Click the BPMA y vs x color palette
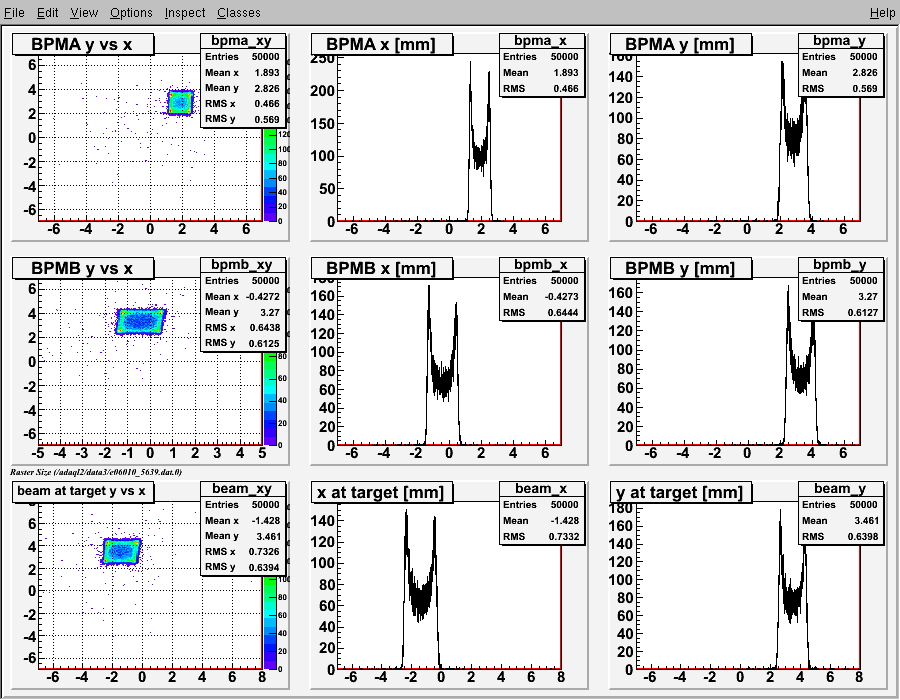Image resolution: width=900 pixels, height=700 pixels. (x=270, y=174)
